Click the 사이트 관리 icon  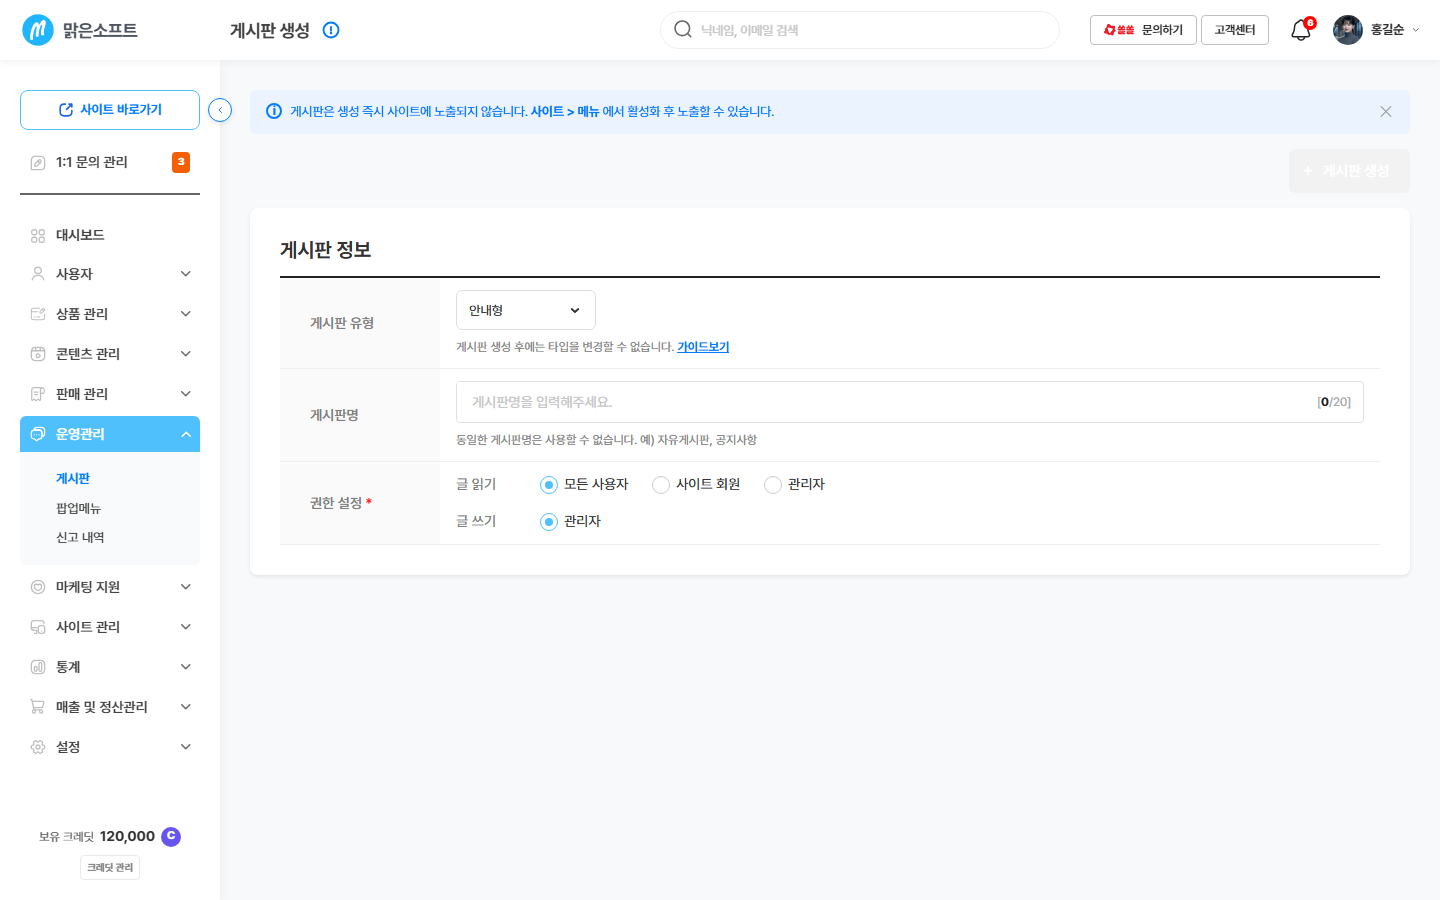click(38, 627)
